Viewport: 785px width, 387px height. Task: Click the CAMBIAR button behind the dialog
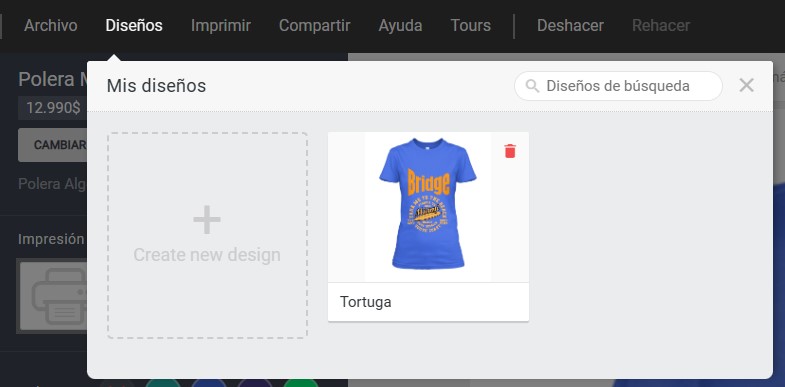tap(53, 145)
